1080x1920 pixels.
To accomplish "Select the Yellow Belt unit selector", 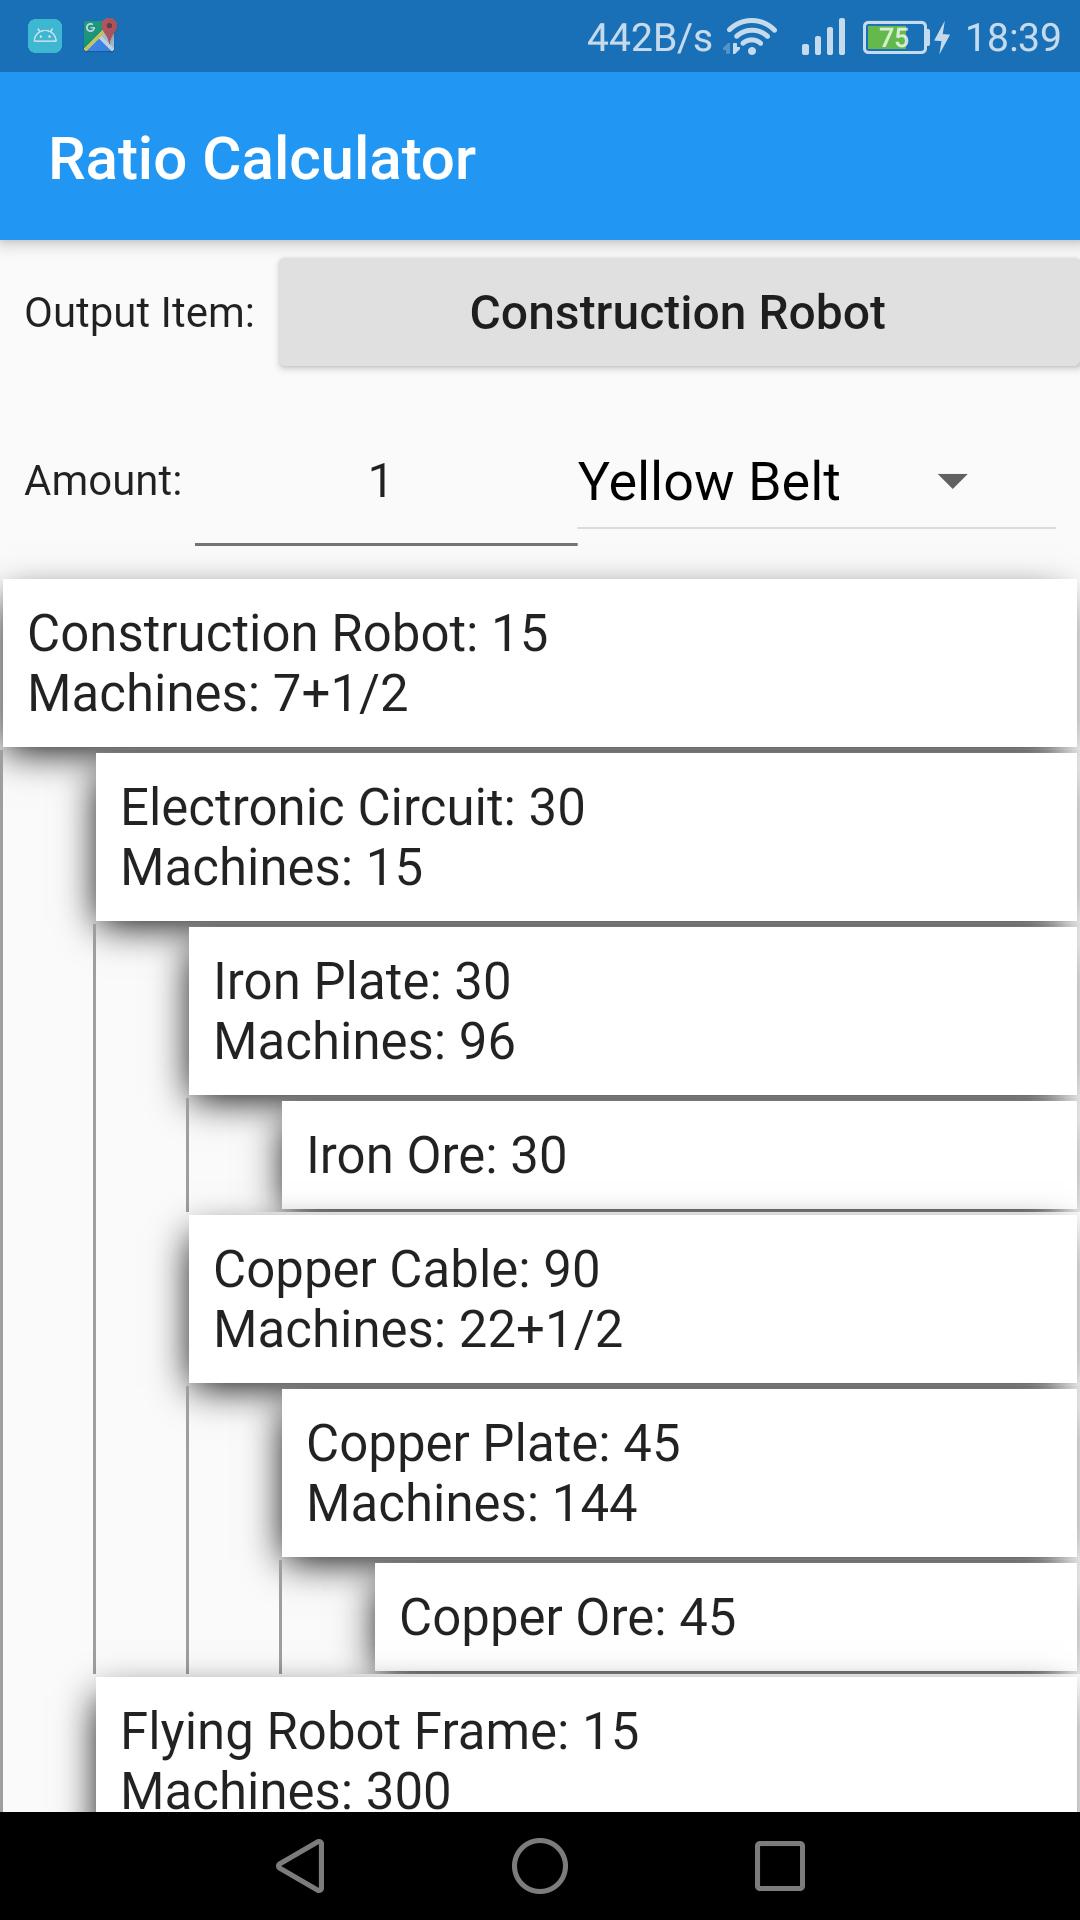I will click(x=816, y=482).
